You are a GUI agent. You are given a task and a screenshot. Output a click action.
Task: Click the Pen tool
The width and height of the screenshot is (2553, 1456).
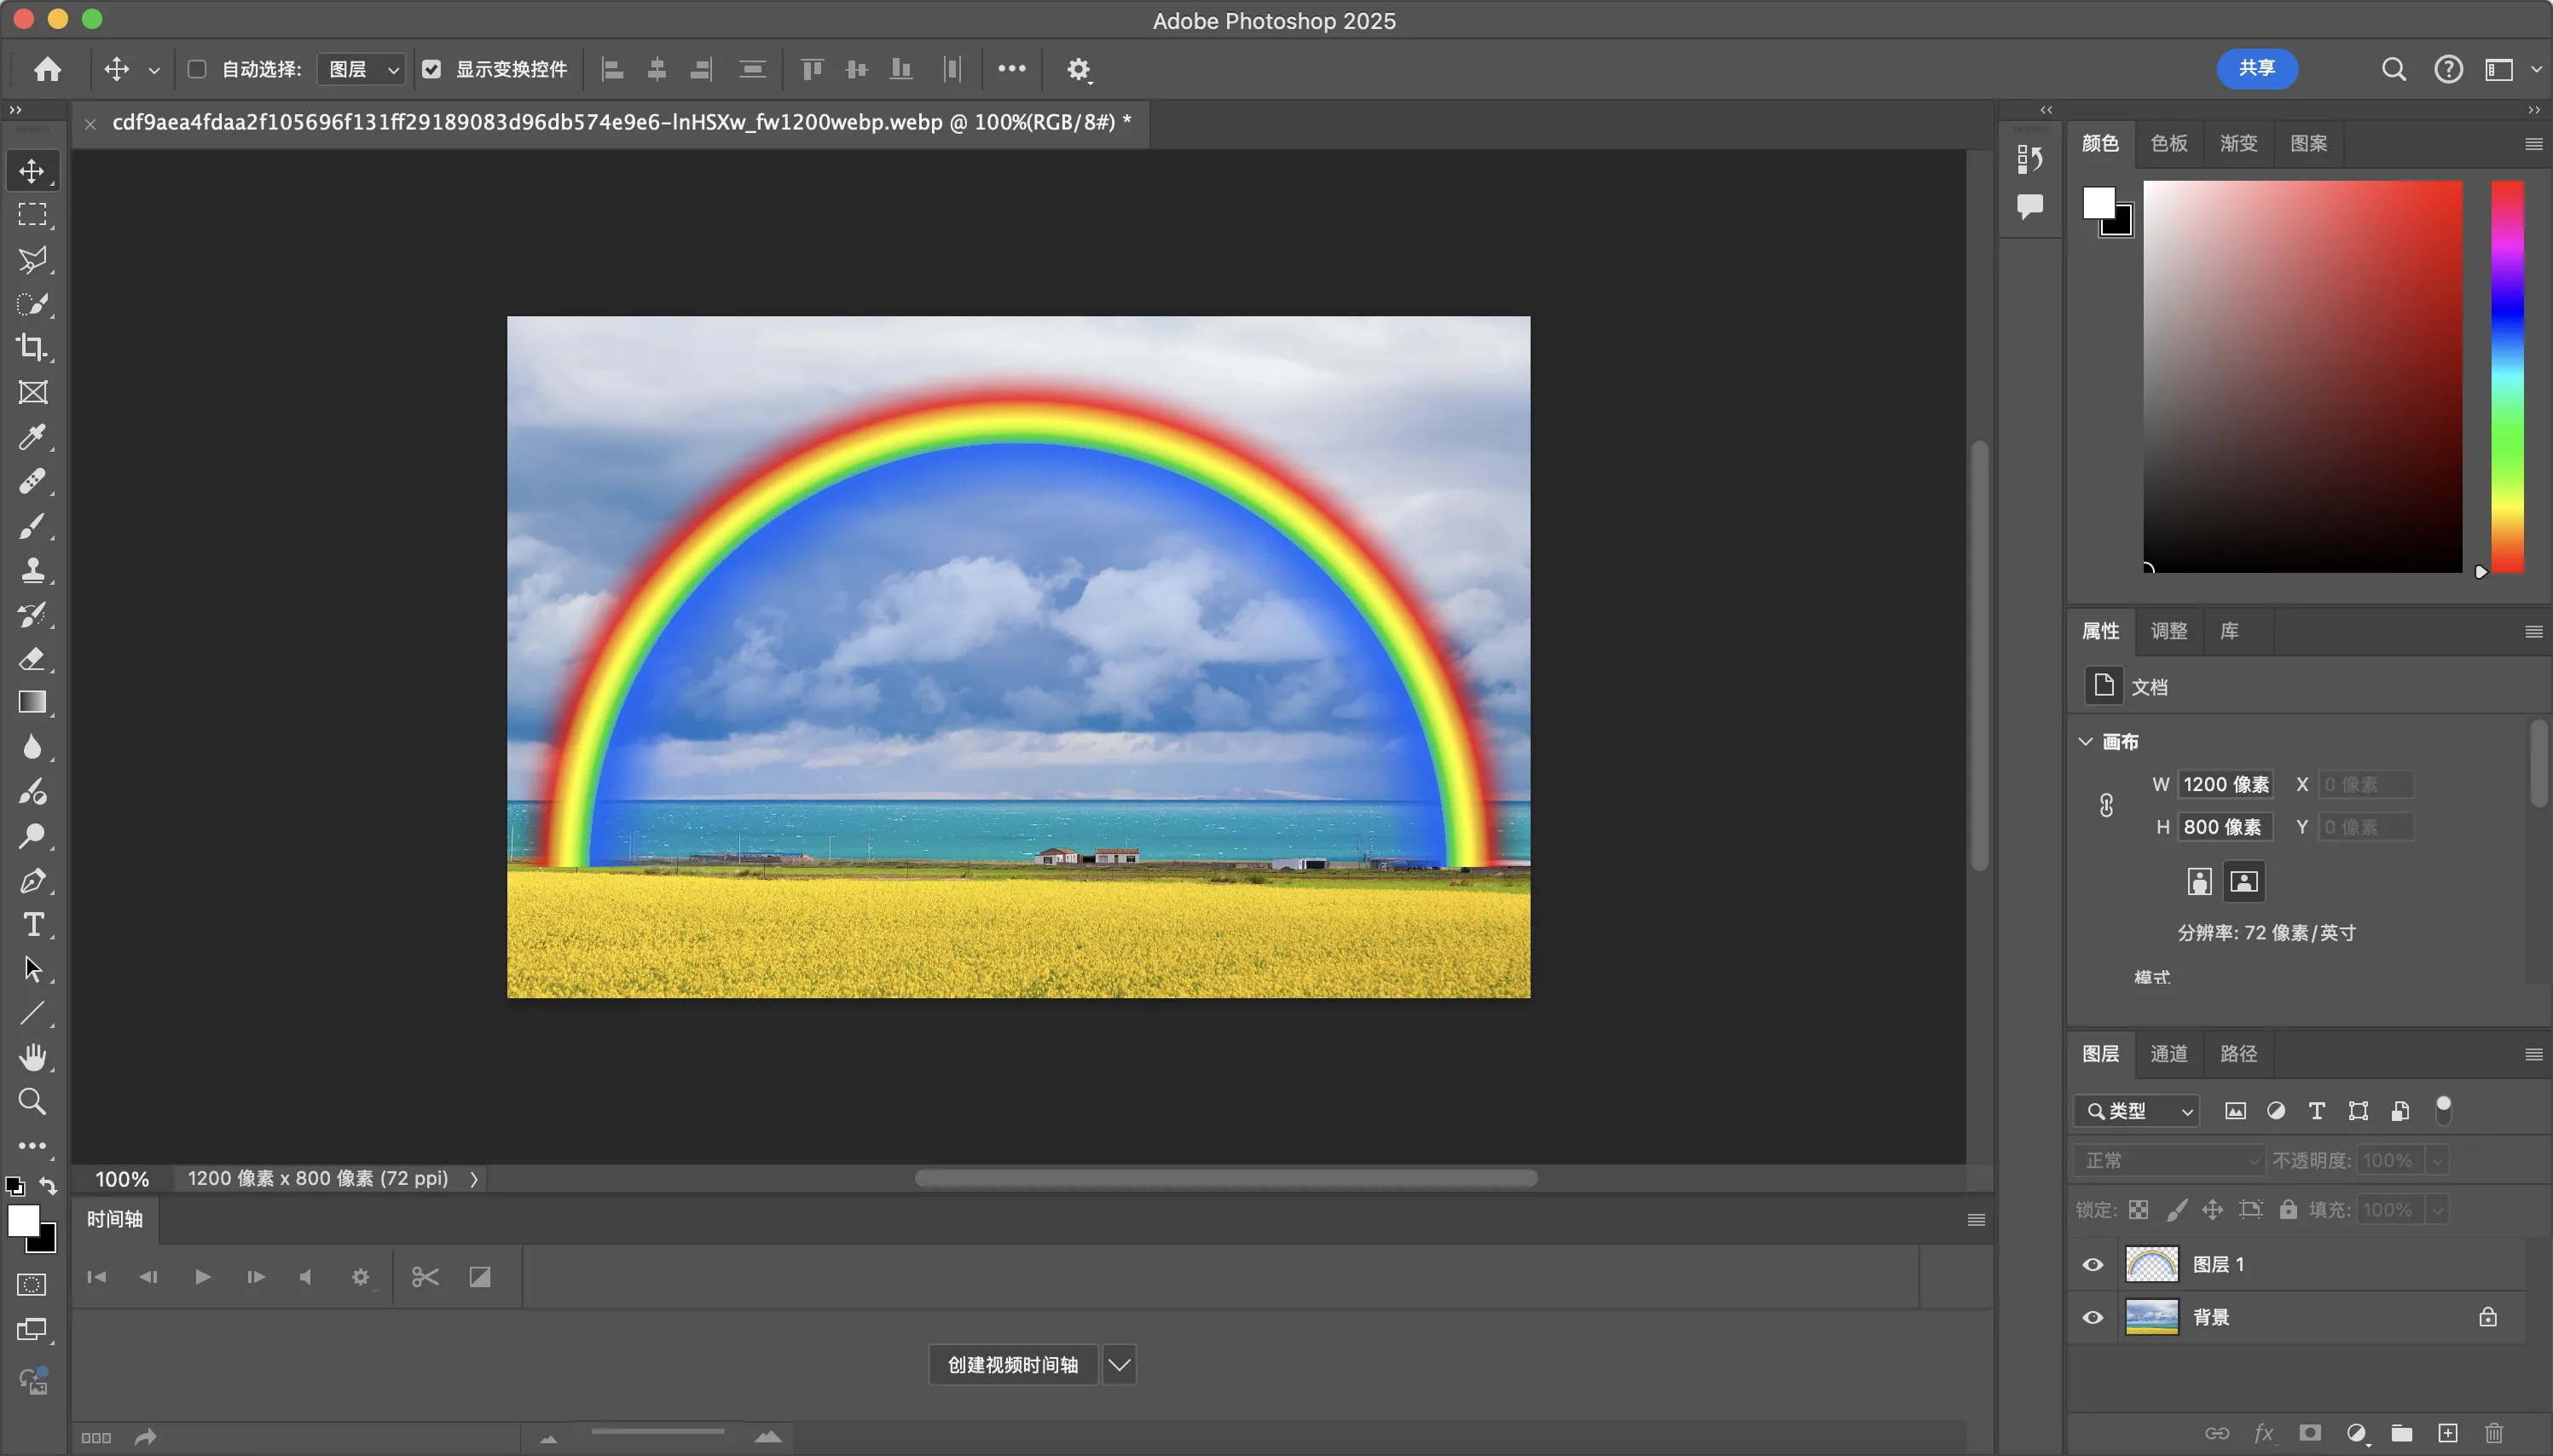click(32, 880)
